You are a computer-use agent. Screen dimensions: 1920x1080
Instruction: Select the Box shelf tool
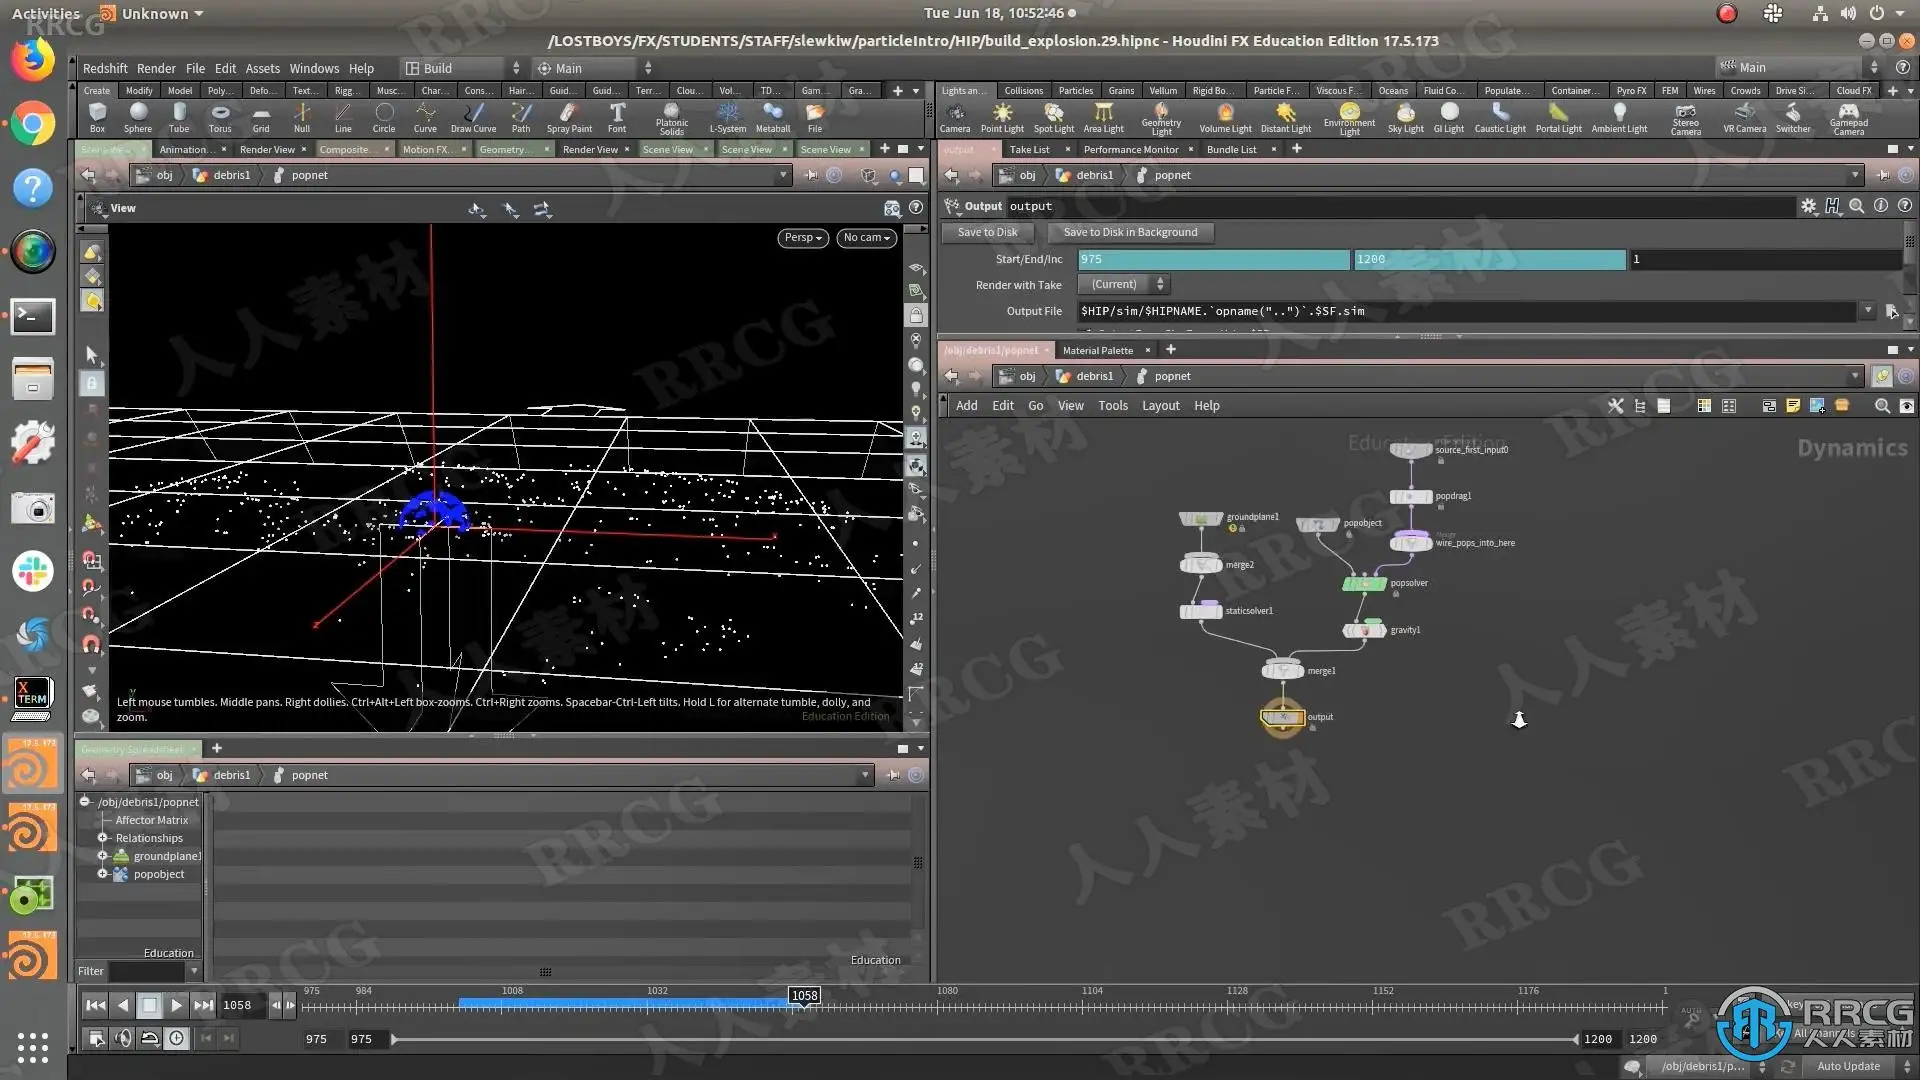[97, 117]
